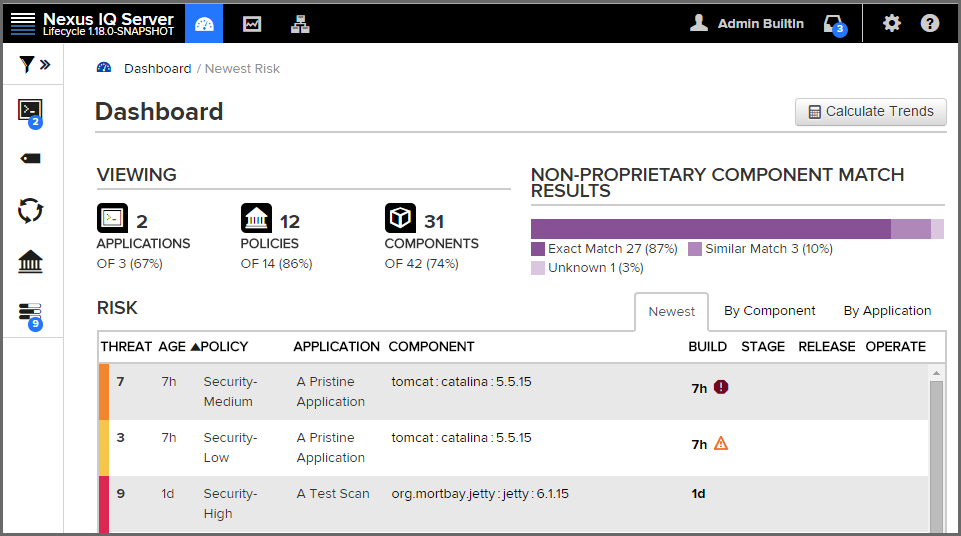Open A Test Scan application

tap(333, 494)
